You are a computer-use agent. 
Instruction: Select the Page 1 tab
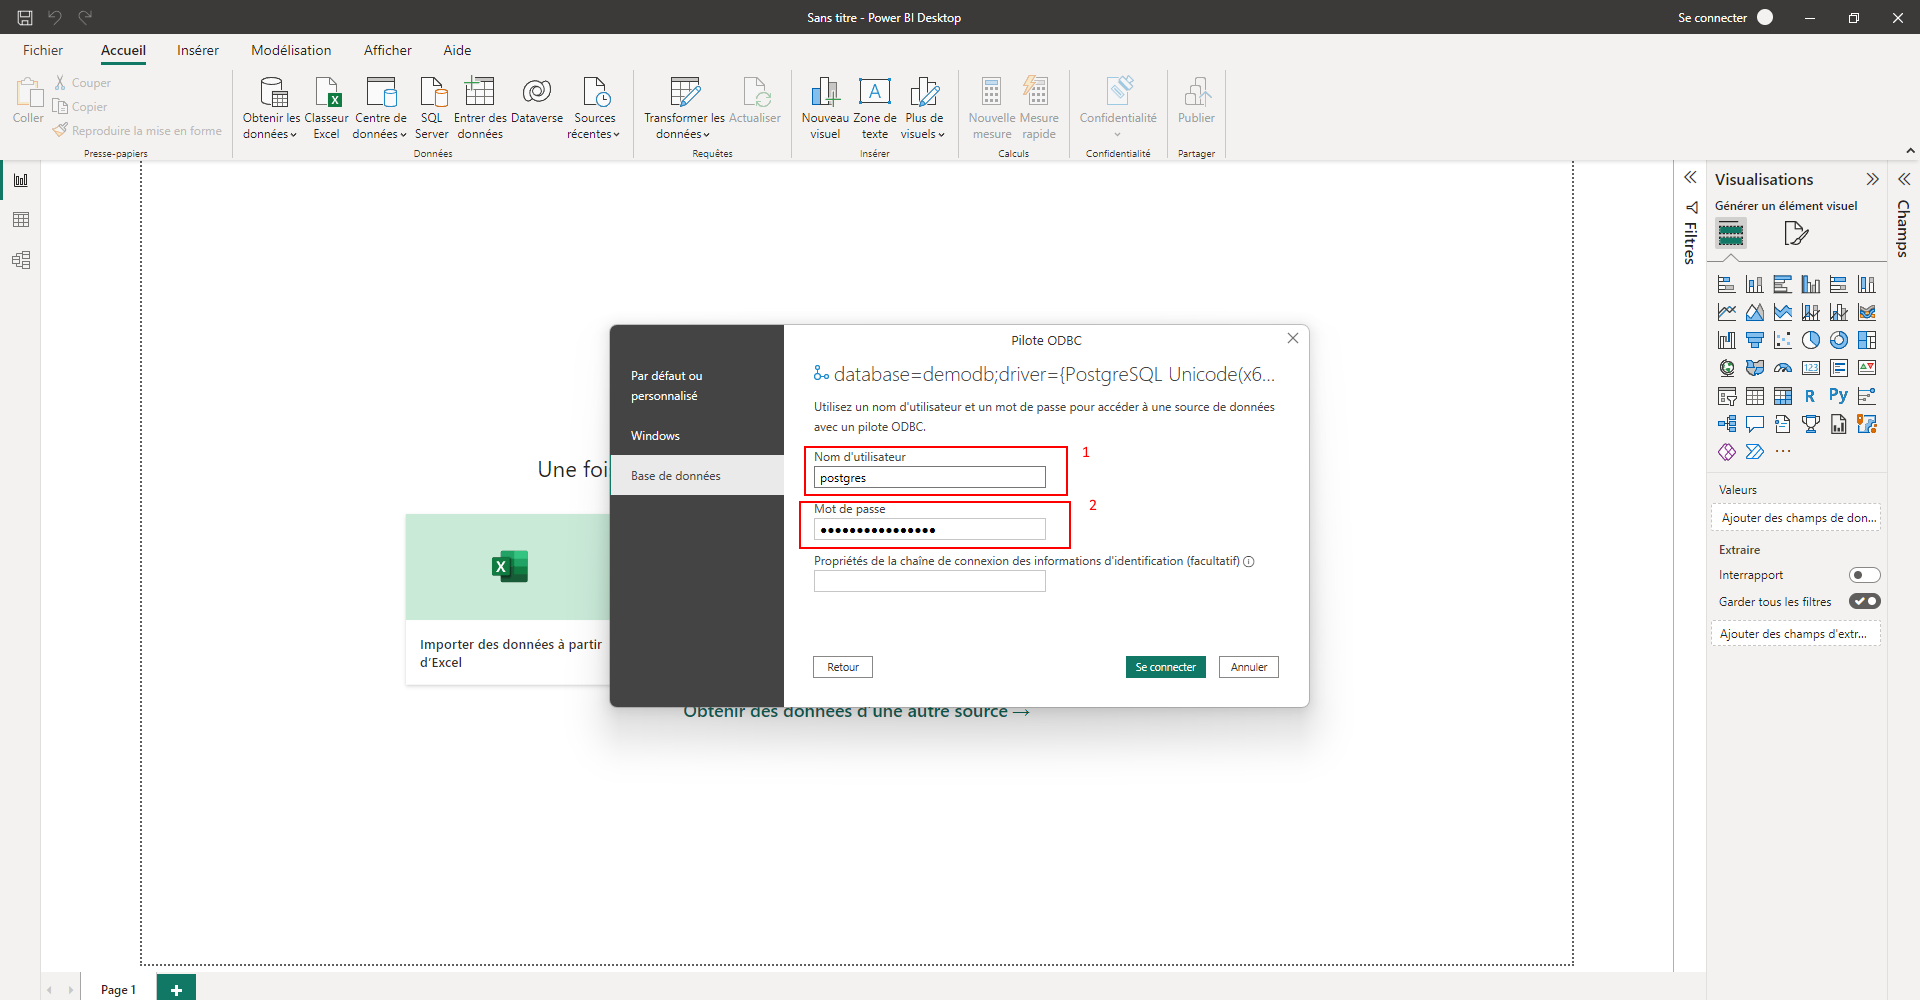(118, 989)
